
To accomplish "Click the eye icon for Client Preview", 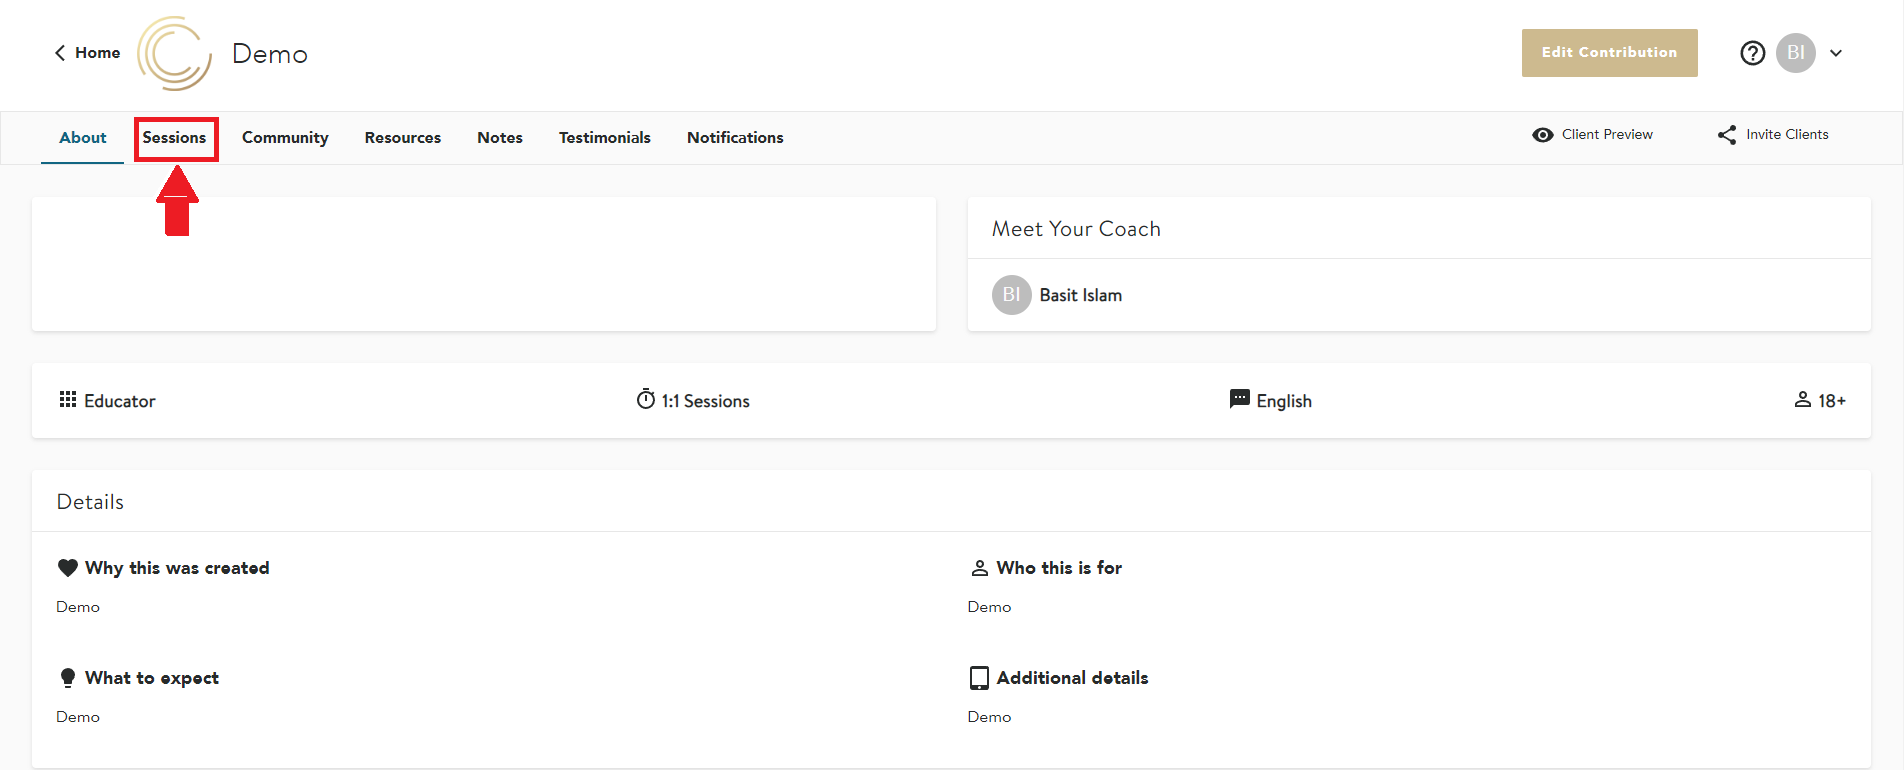I will tap(1542, 135).
